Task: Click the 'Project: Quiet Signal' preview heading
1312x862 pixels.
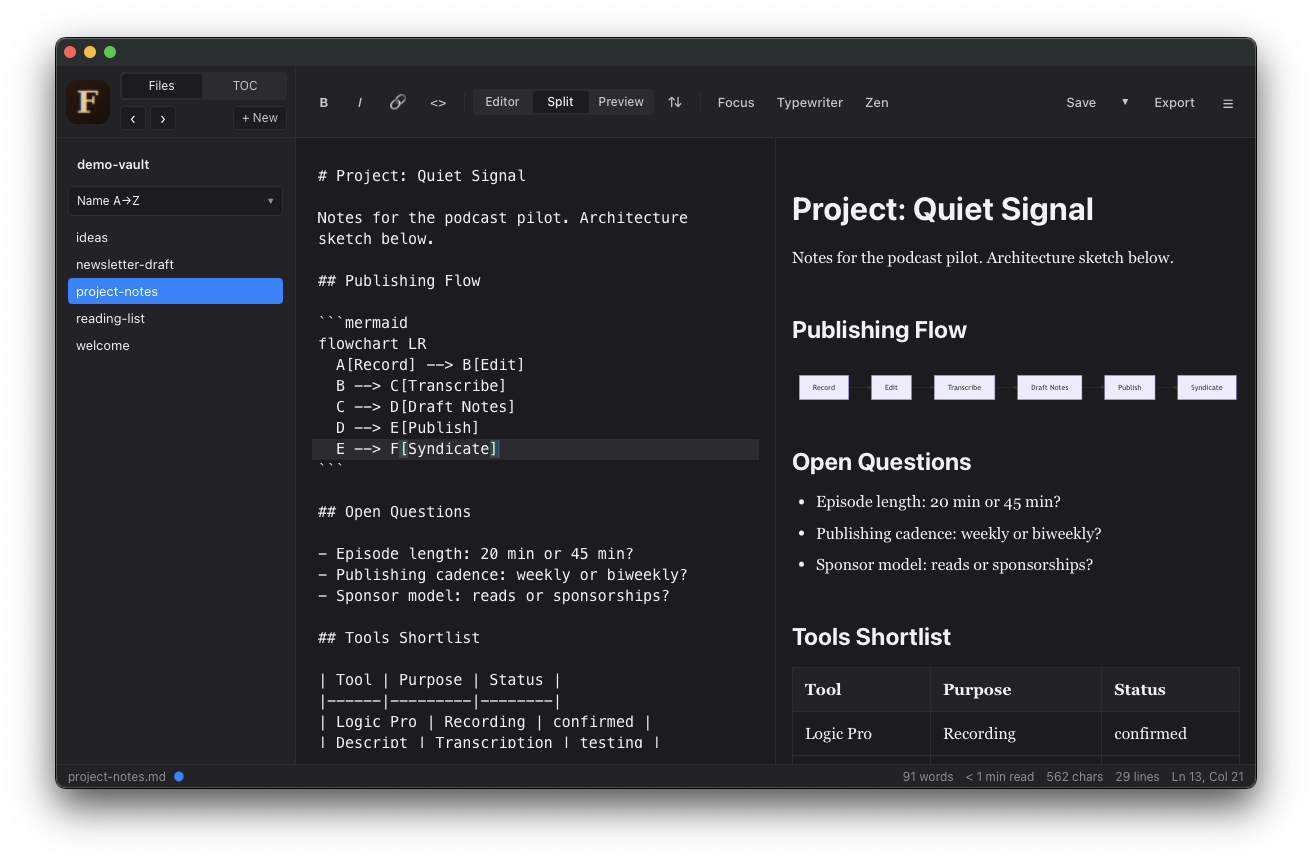Action: click(943, 209)
